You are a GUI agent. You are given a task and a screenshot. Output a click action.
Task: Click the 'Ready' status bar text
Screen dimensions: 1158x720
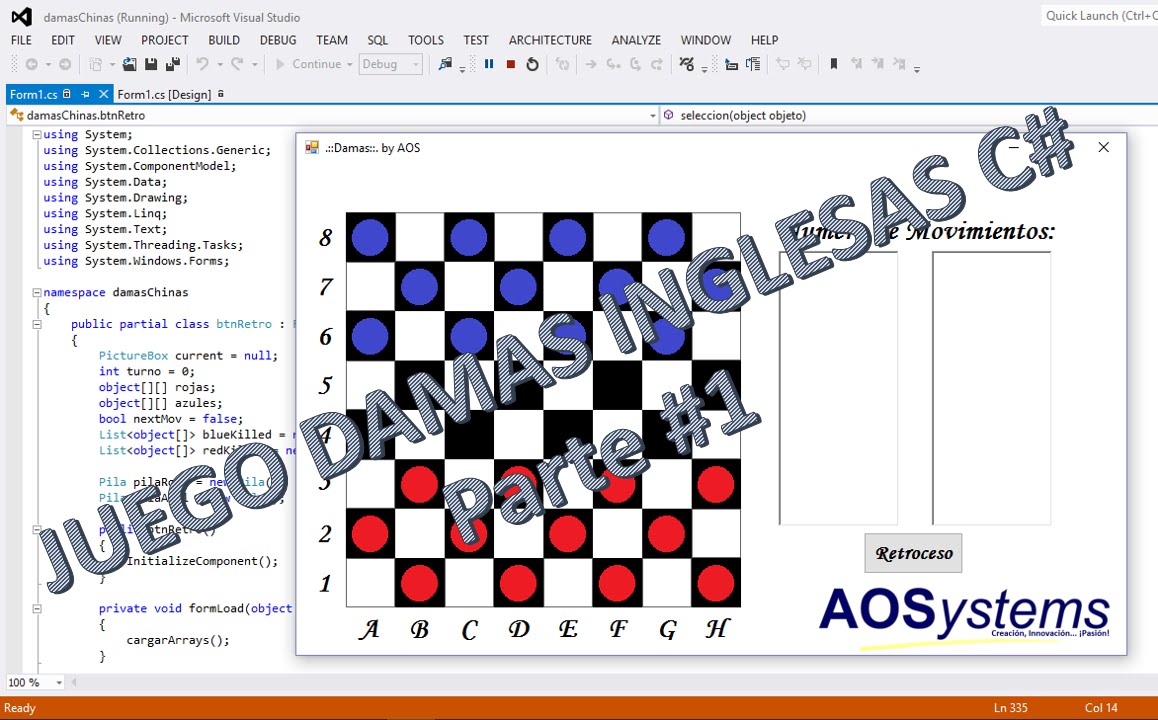click(x=20, y=707)
